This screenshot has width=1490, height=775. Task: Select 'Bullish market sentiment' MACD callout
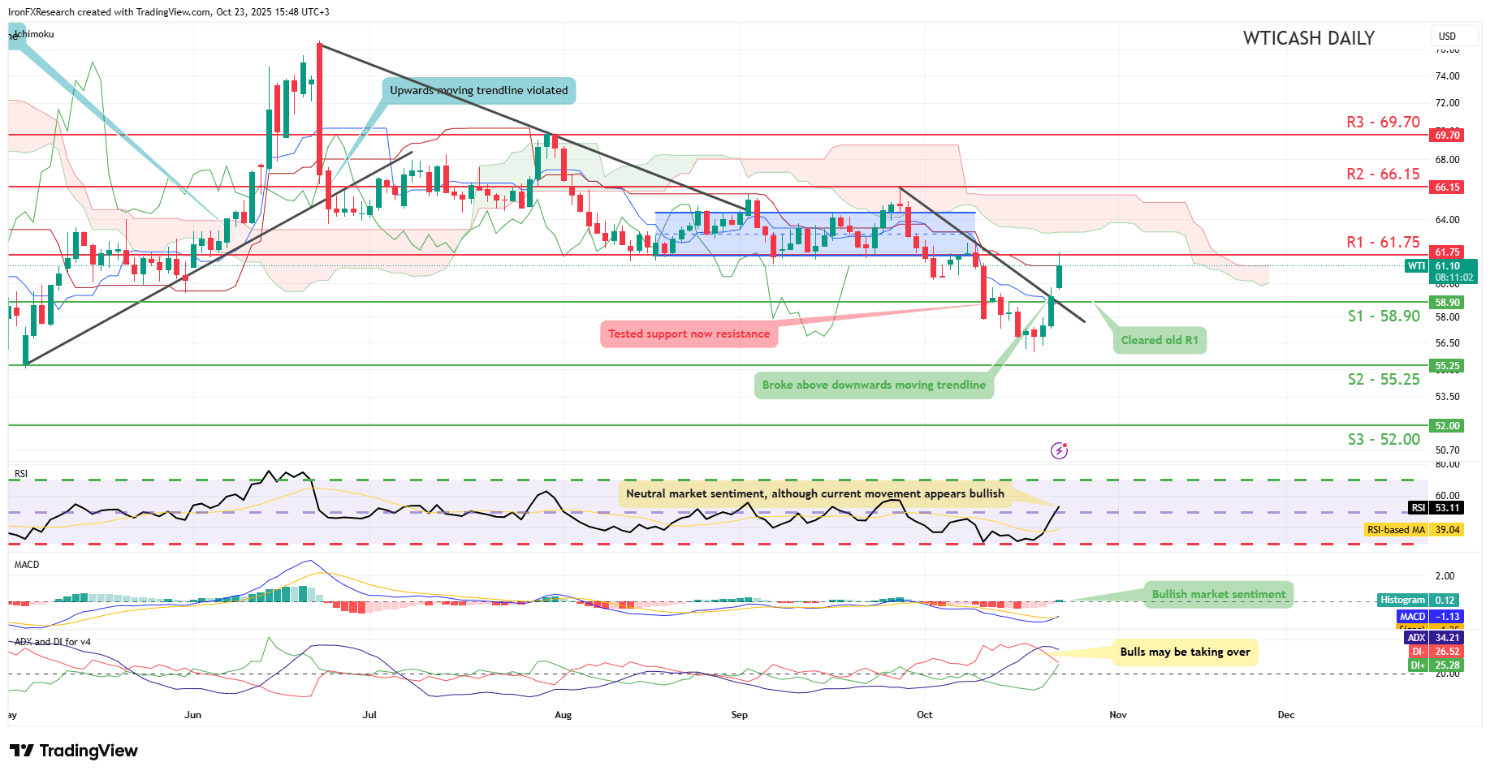pos(1218,594)
